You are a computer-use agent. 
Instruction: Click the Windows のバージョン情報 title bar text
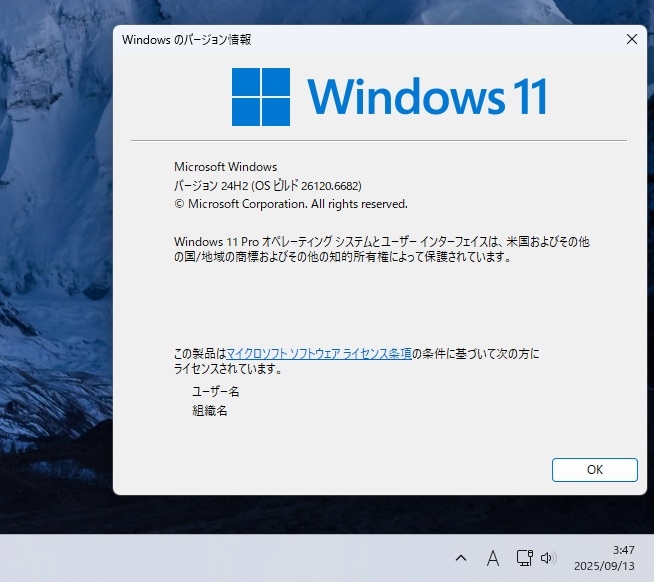[186, 40]
